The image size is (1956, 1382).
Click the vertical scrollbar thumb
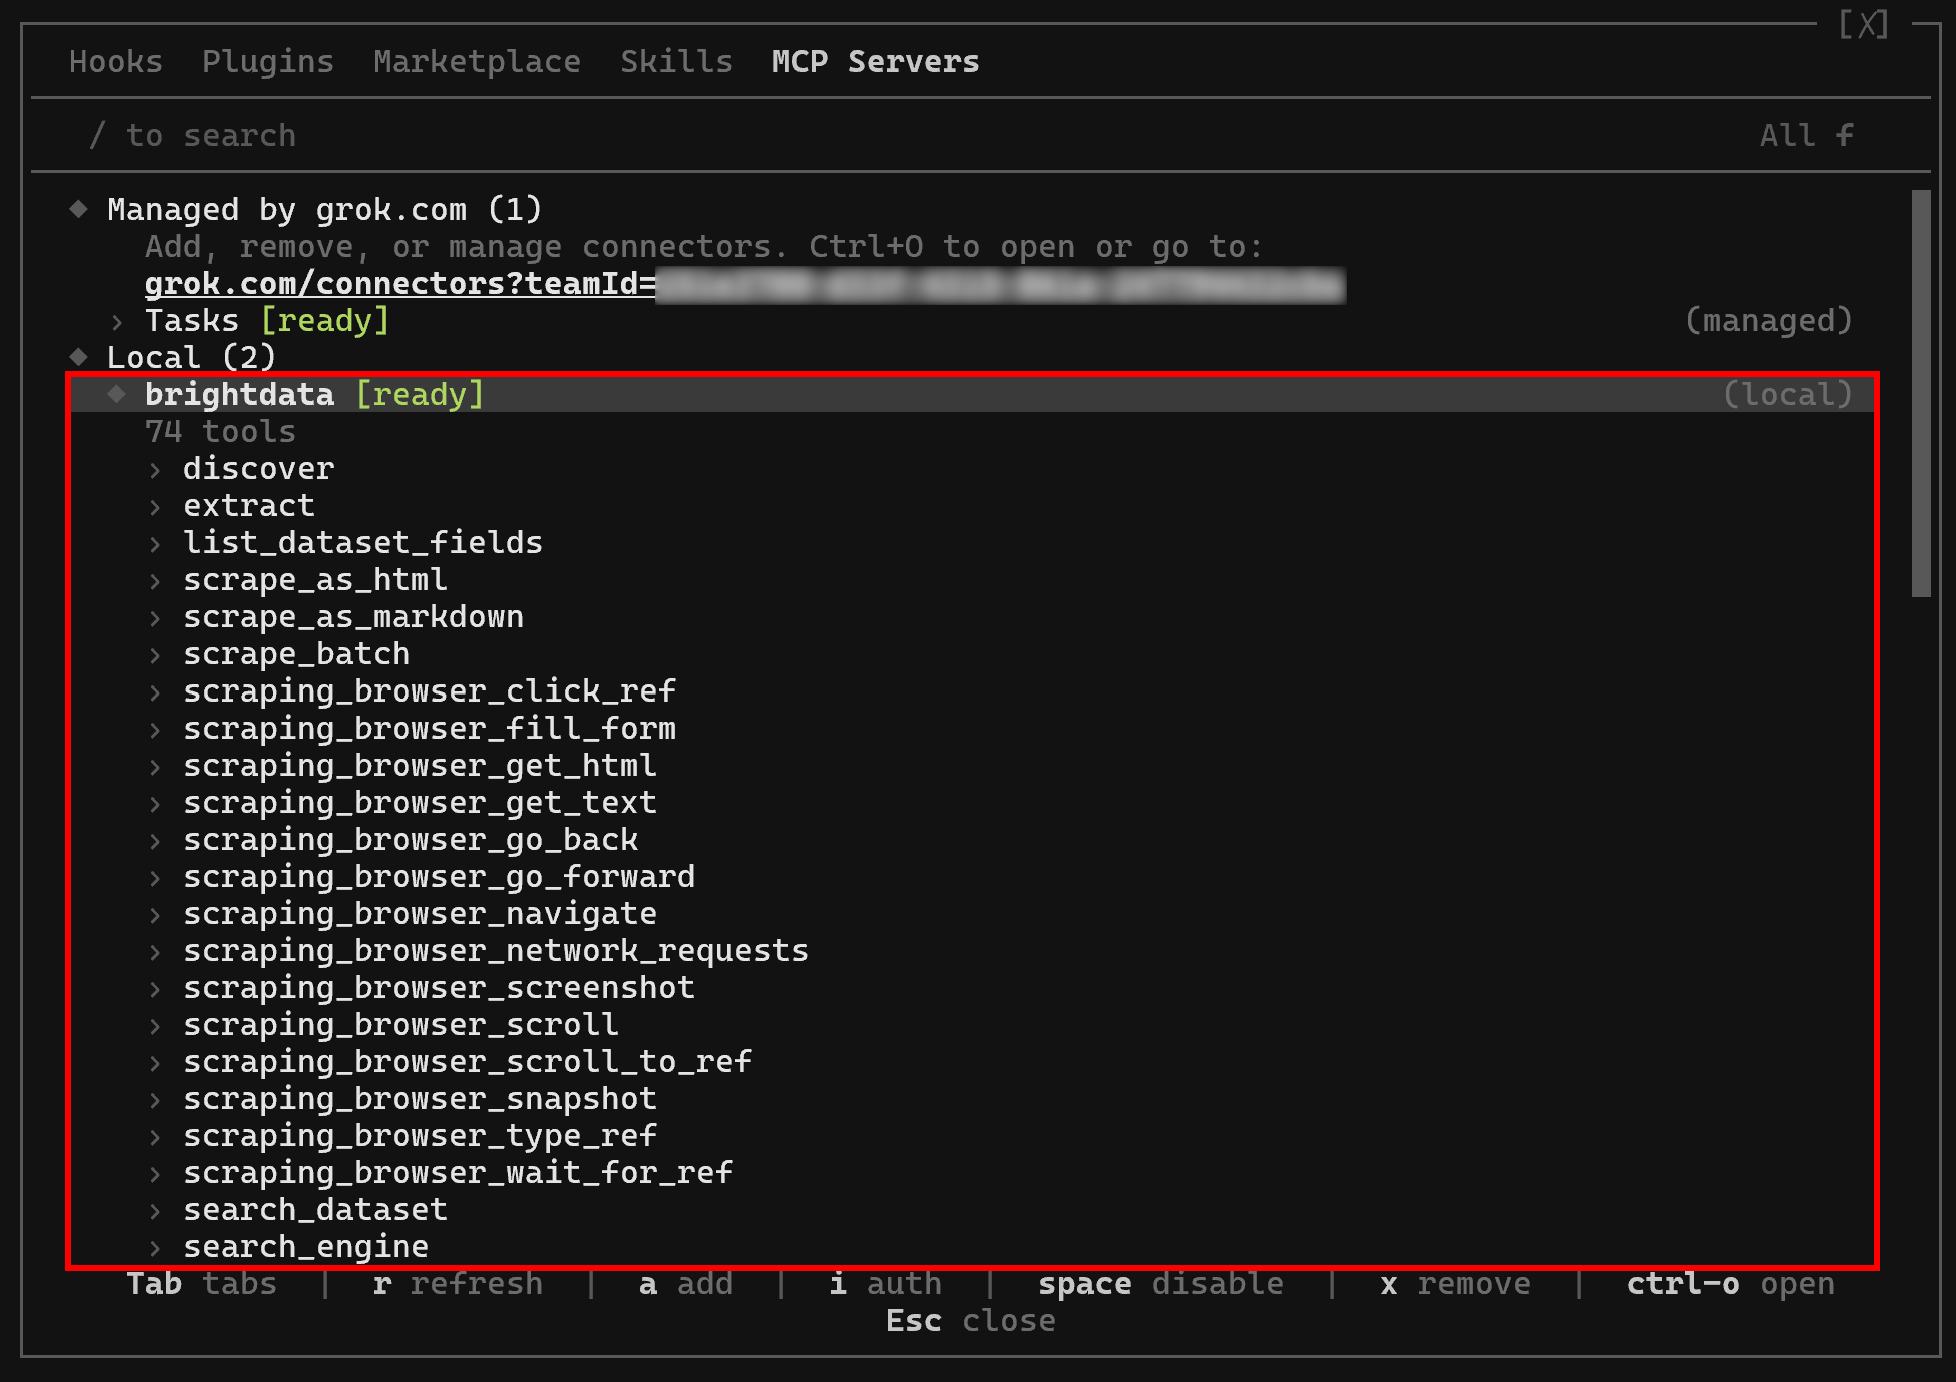click(1920, 394)
